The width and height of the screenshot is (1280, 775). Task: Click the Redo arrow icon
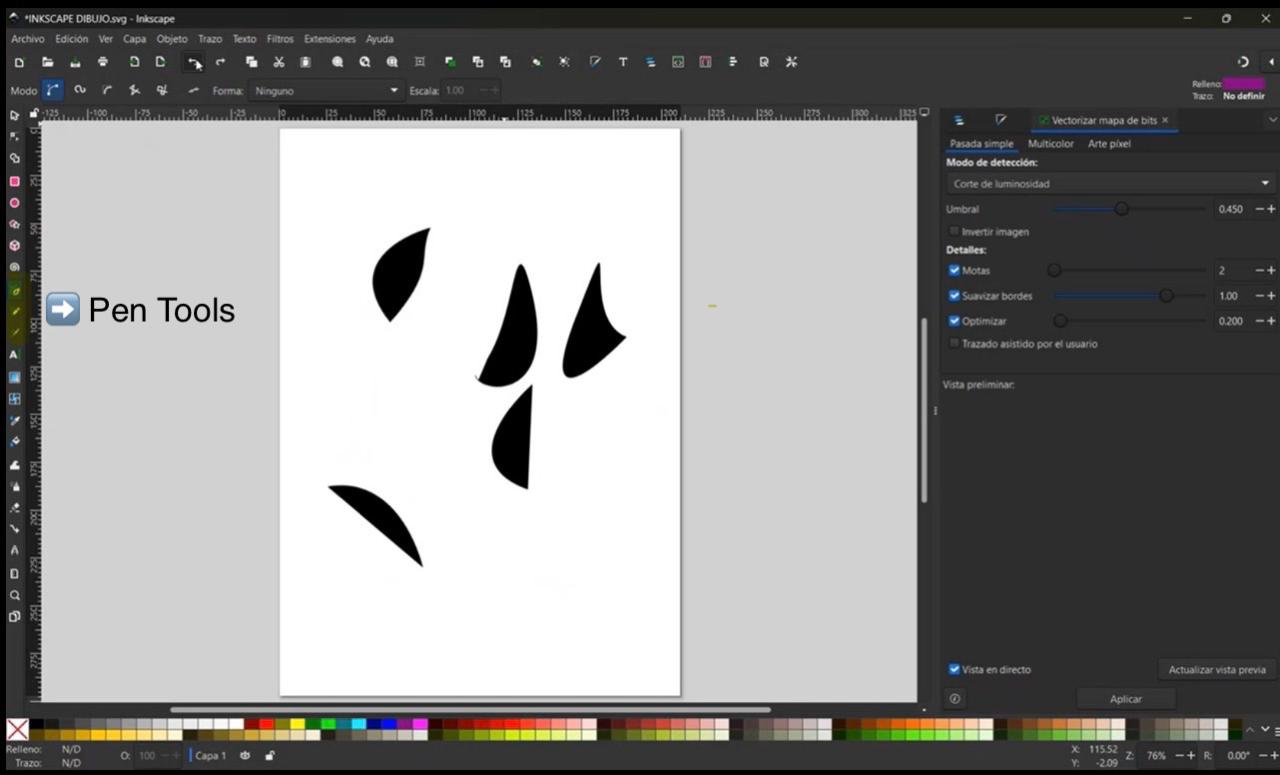[220, 62]
